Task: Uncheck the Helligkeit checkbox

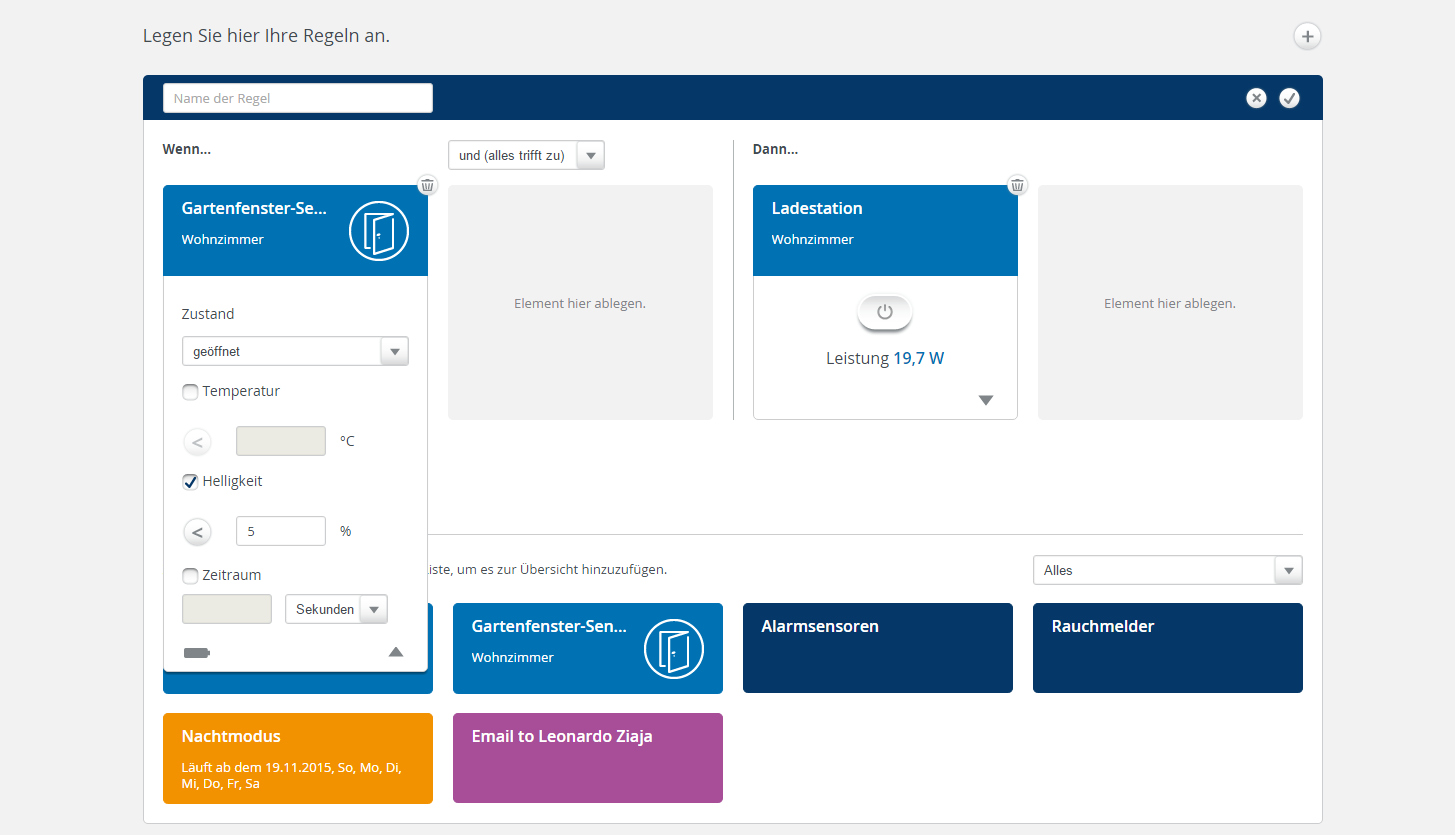Action: [190, 482]
